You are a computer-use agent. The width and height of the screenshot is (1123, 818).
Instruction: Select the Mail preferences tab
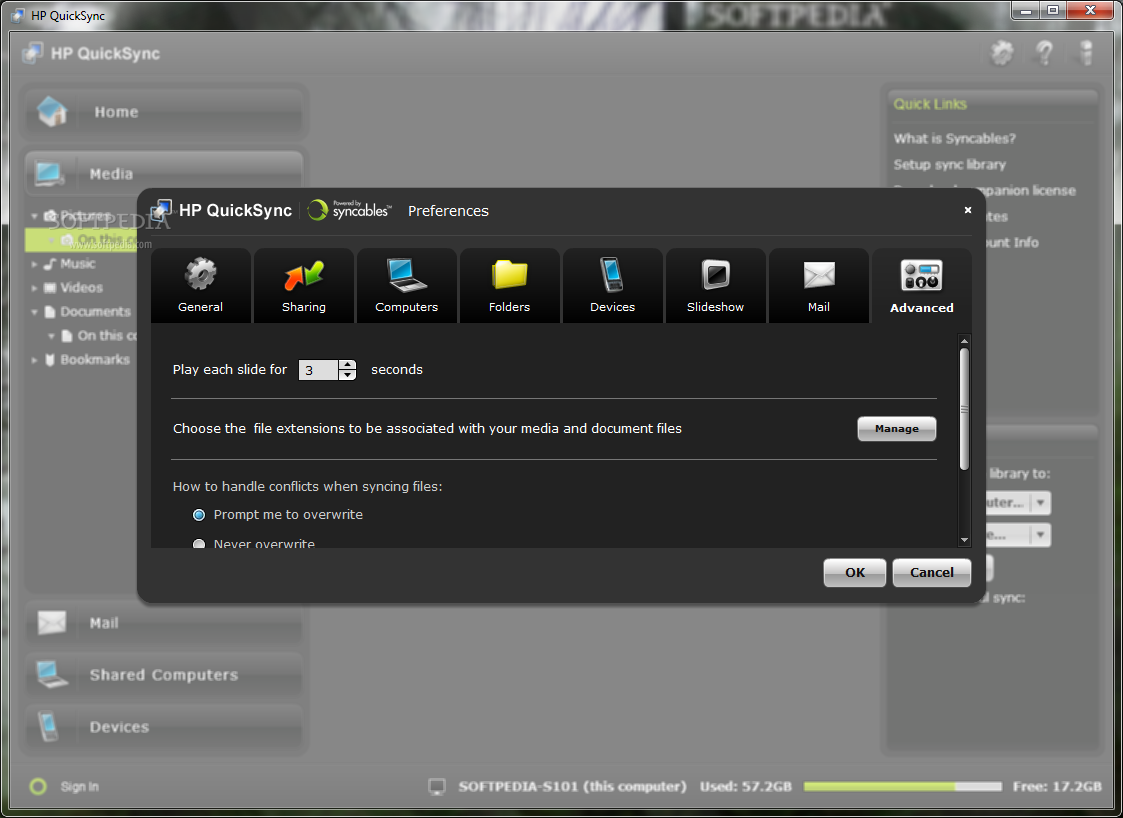(x=819, y=286)
